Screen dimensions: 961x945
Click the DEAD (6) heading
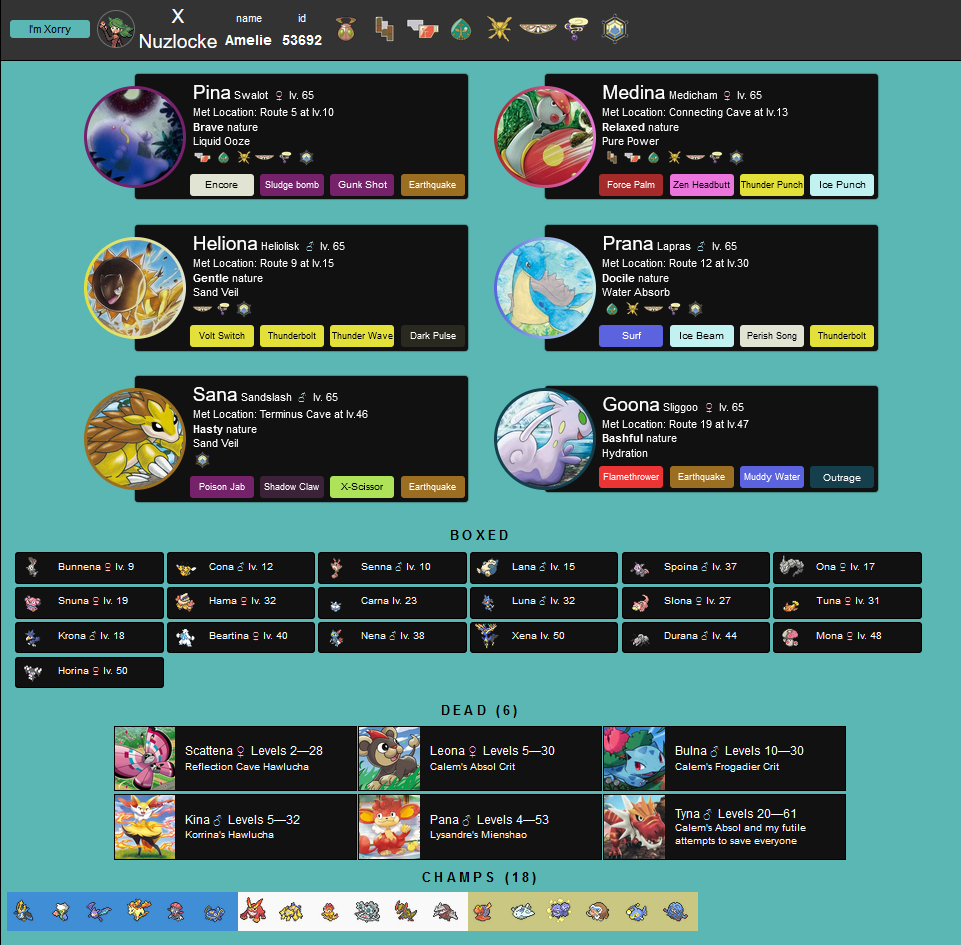480,710
